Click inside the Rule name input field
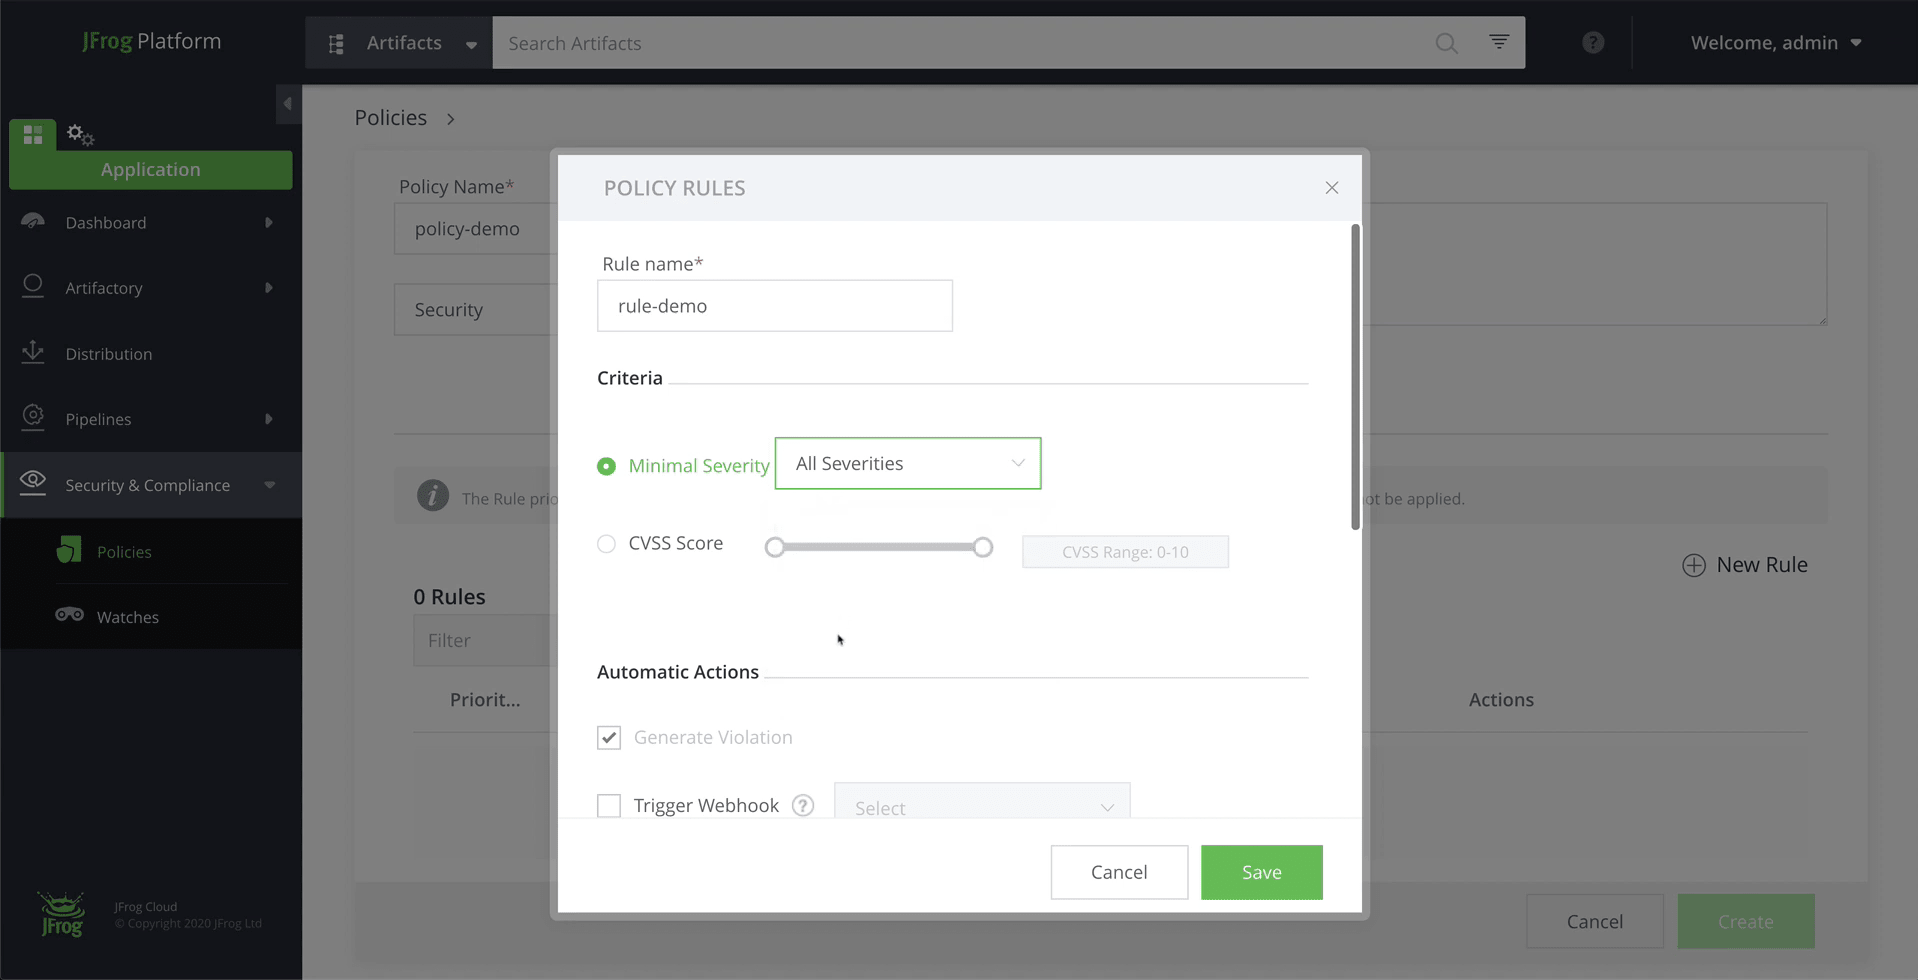Viewport: 1918px width, 980px height. click(774, 305)
